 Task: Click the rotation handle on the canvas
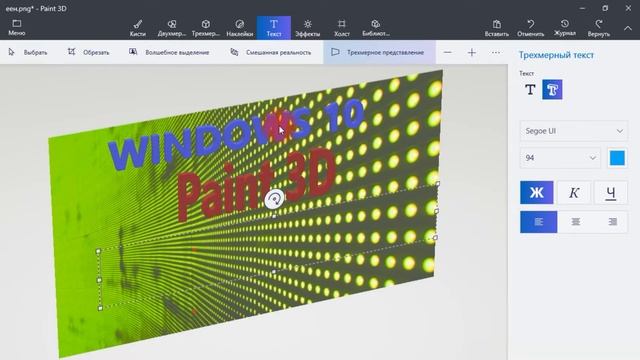274,199
